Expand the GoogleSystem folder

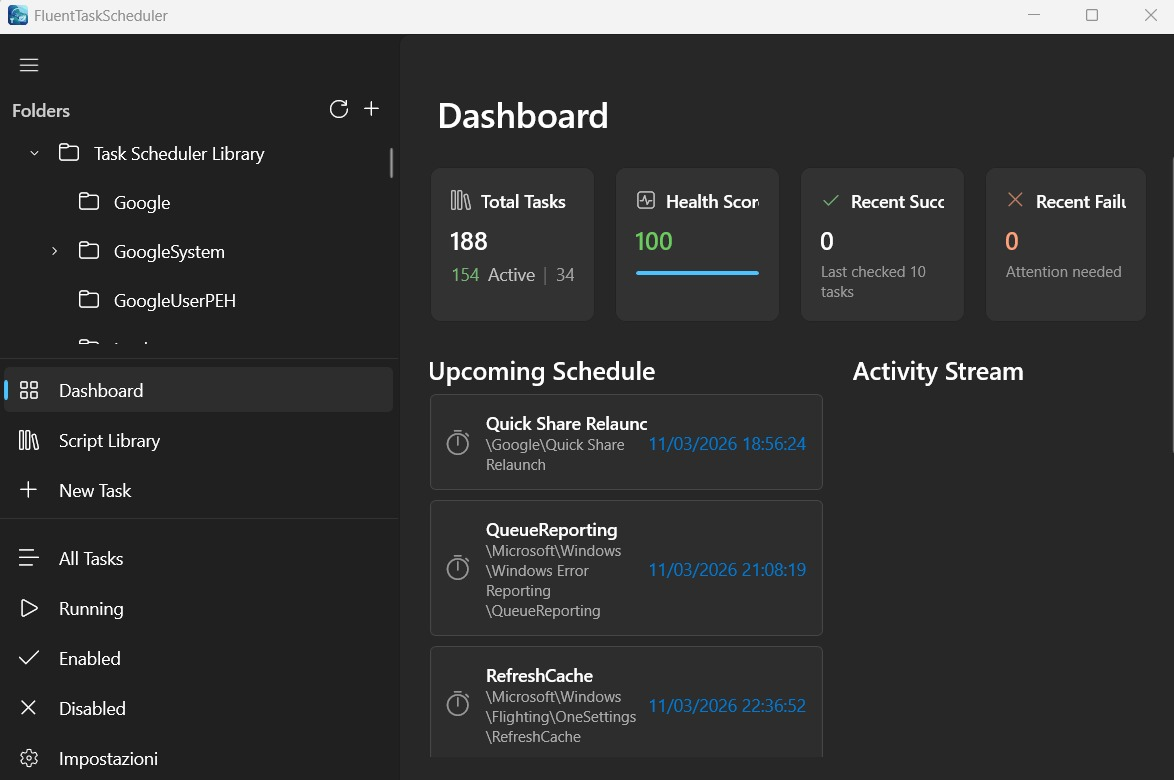click(54, 251)
